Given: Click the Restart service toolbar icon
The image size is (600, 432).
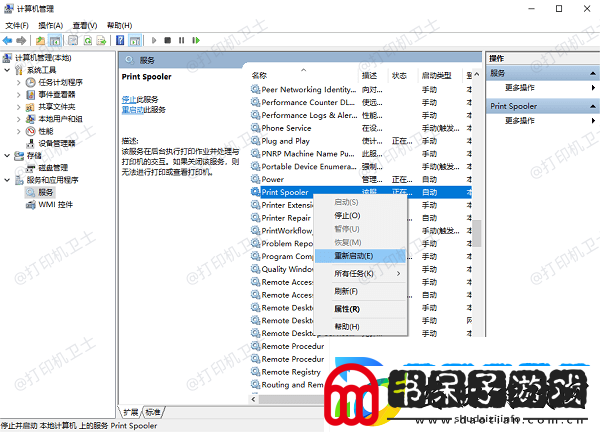Looking at the screenshot, I should [x=196, y=40].
